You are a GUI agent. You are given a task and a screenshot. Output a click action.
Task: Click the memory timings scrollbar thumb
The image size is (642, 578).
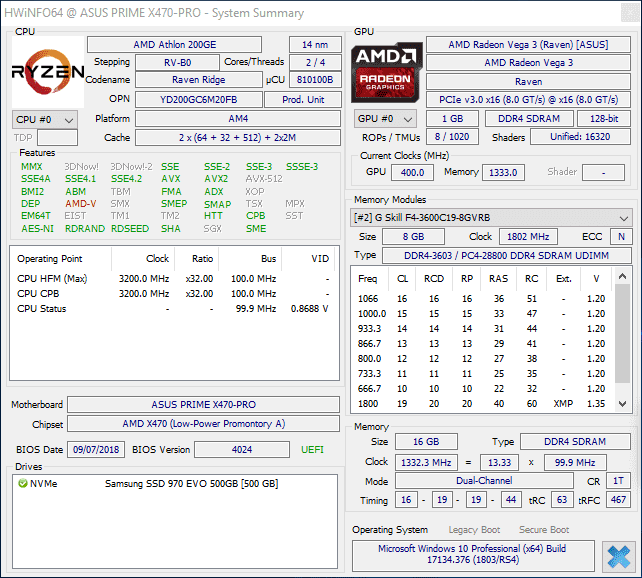(622, 333)
